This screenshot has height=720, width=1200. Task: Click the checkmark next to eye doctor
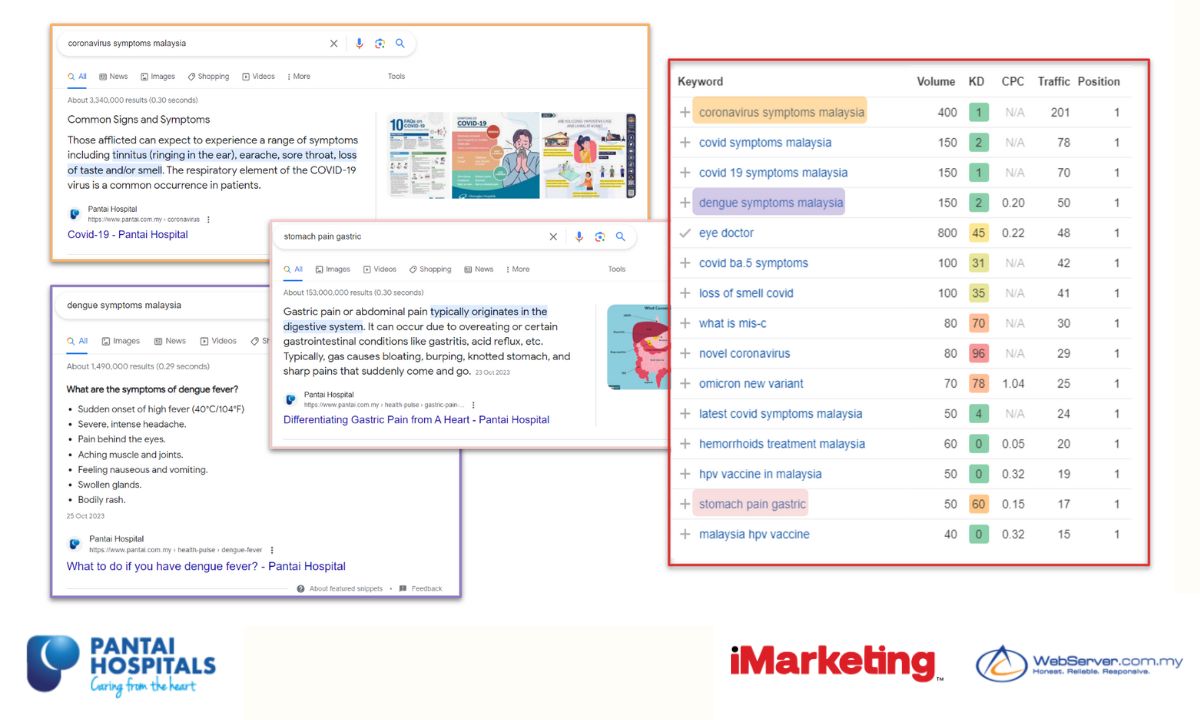coord(685,233)
